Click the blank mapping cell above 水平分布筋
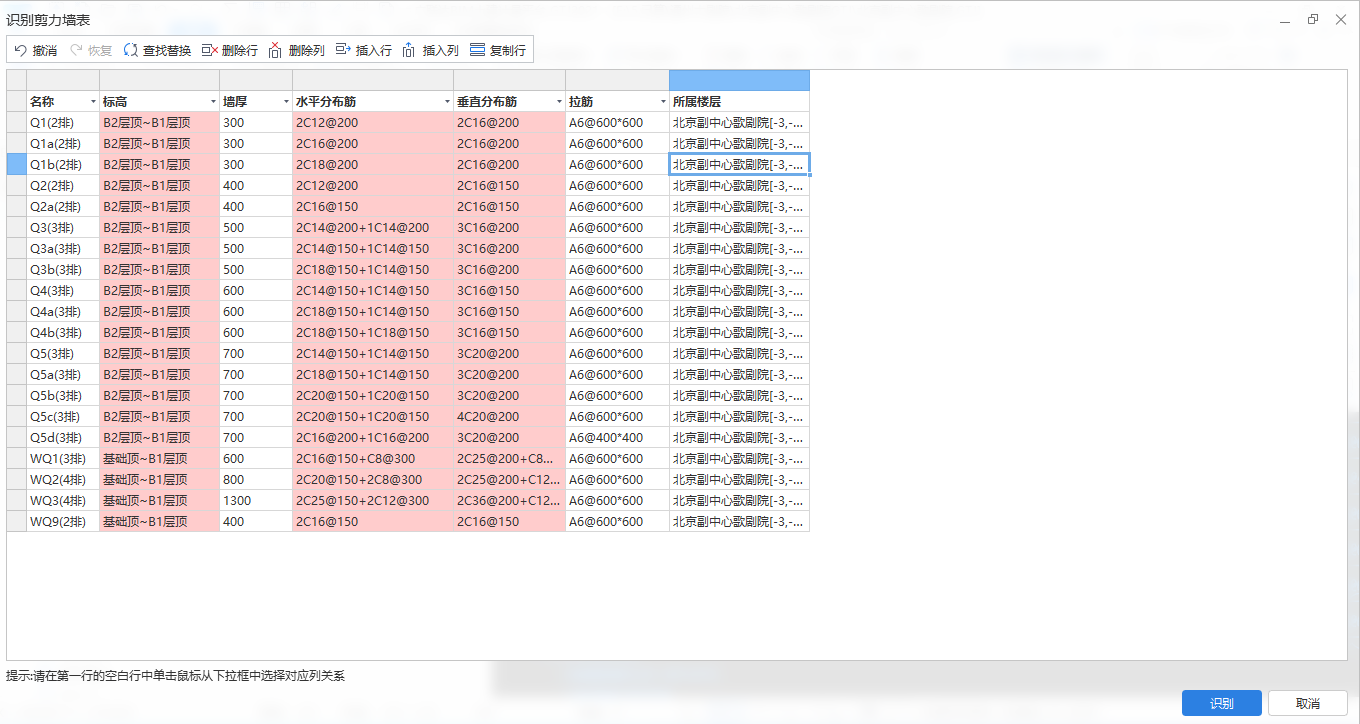Screen dimensions: 1360x724 373,80
